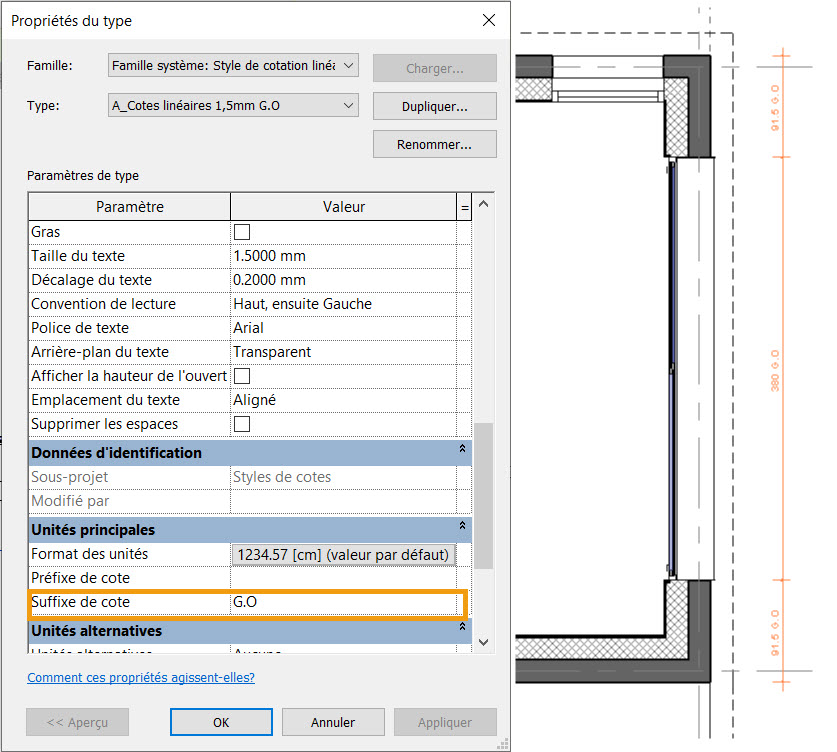Select the bottom 91.5 G.O dimension text
The image size is (837, 752).
tap(775, 633)
